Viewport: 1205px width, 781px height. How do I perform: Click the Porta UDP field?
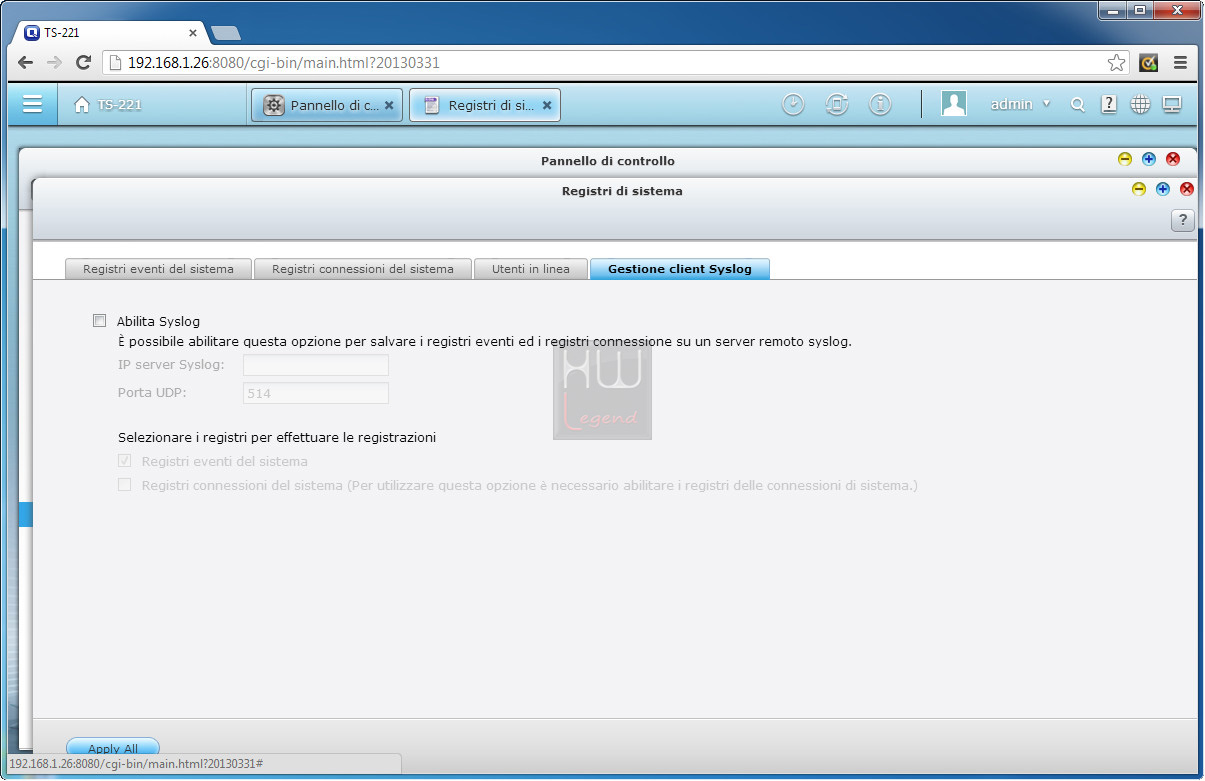tap(316, 393)
